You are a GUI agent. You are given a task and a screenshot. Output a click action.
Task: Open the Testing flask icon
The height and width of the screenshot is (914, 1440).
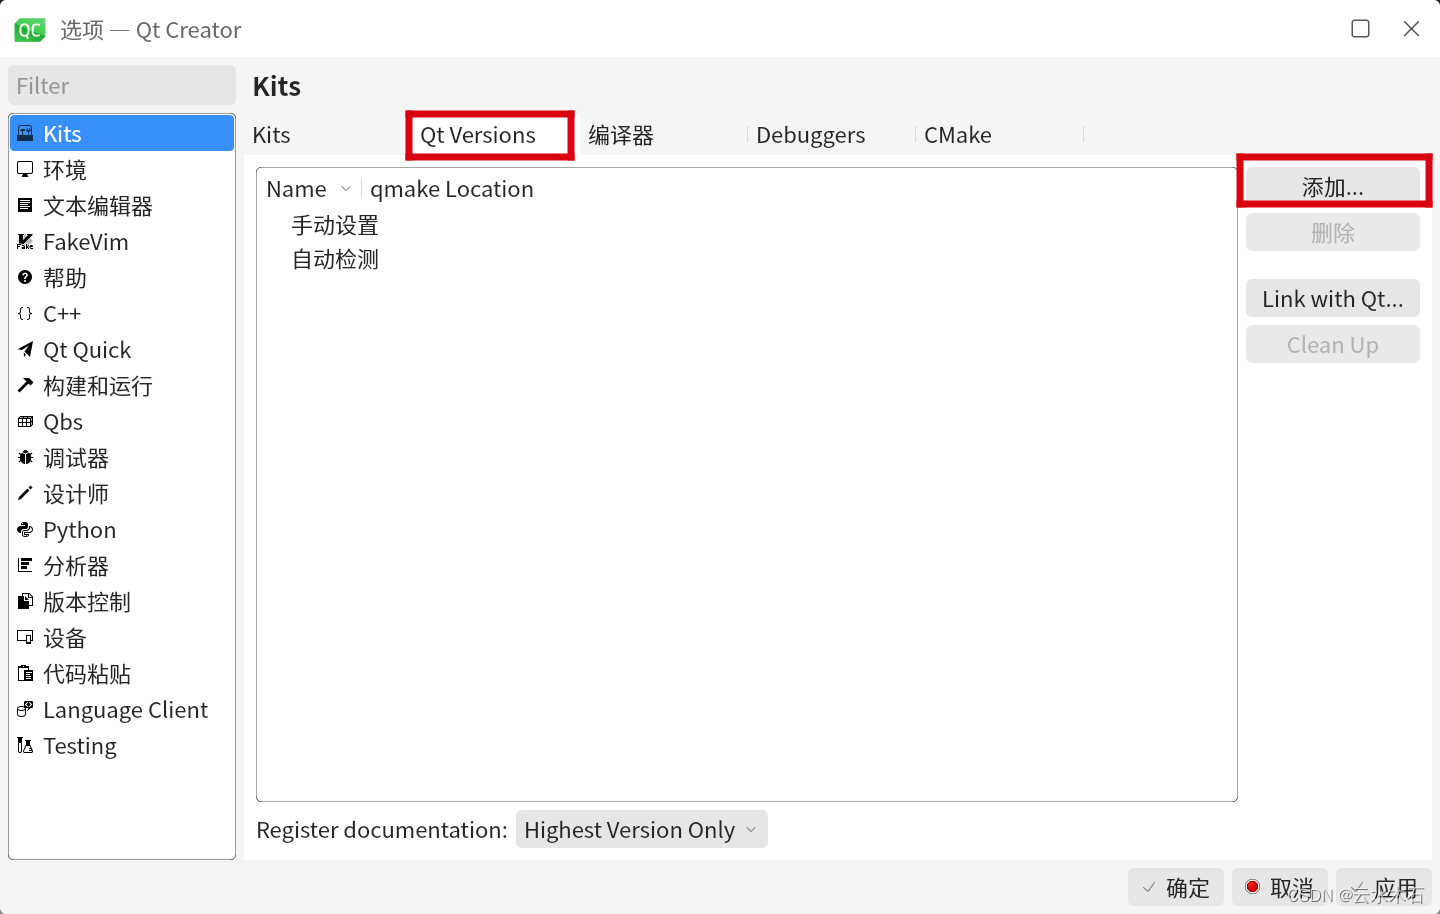coord(25,746)
